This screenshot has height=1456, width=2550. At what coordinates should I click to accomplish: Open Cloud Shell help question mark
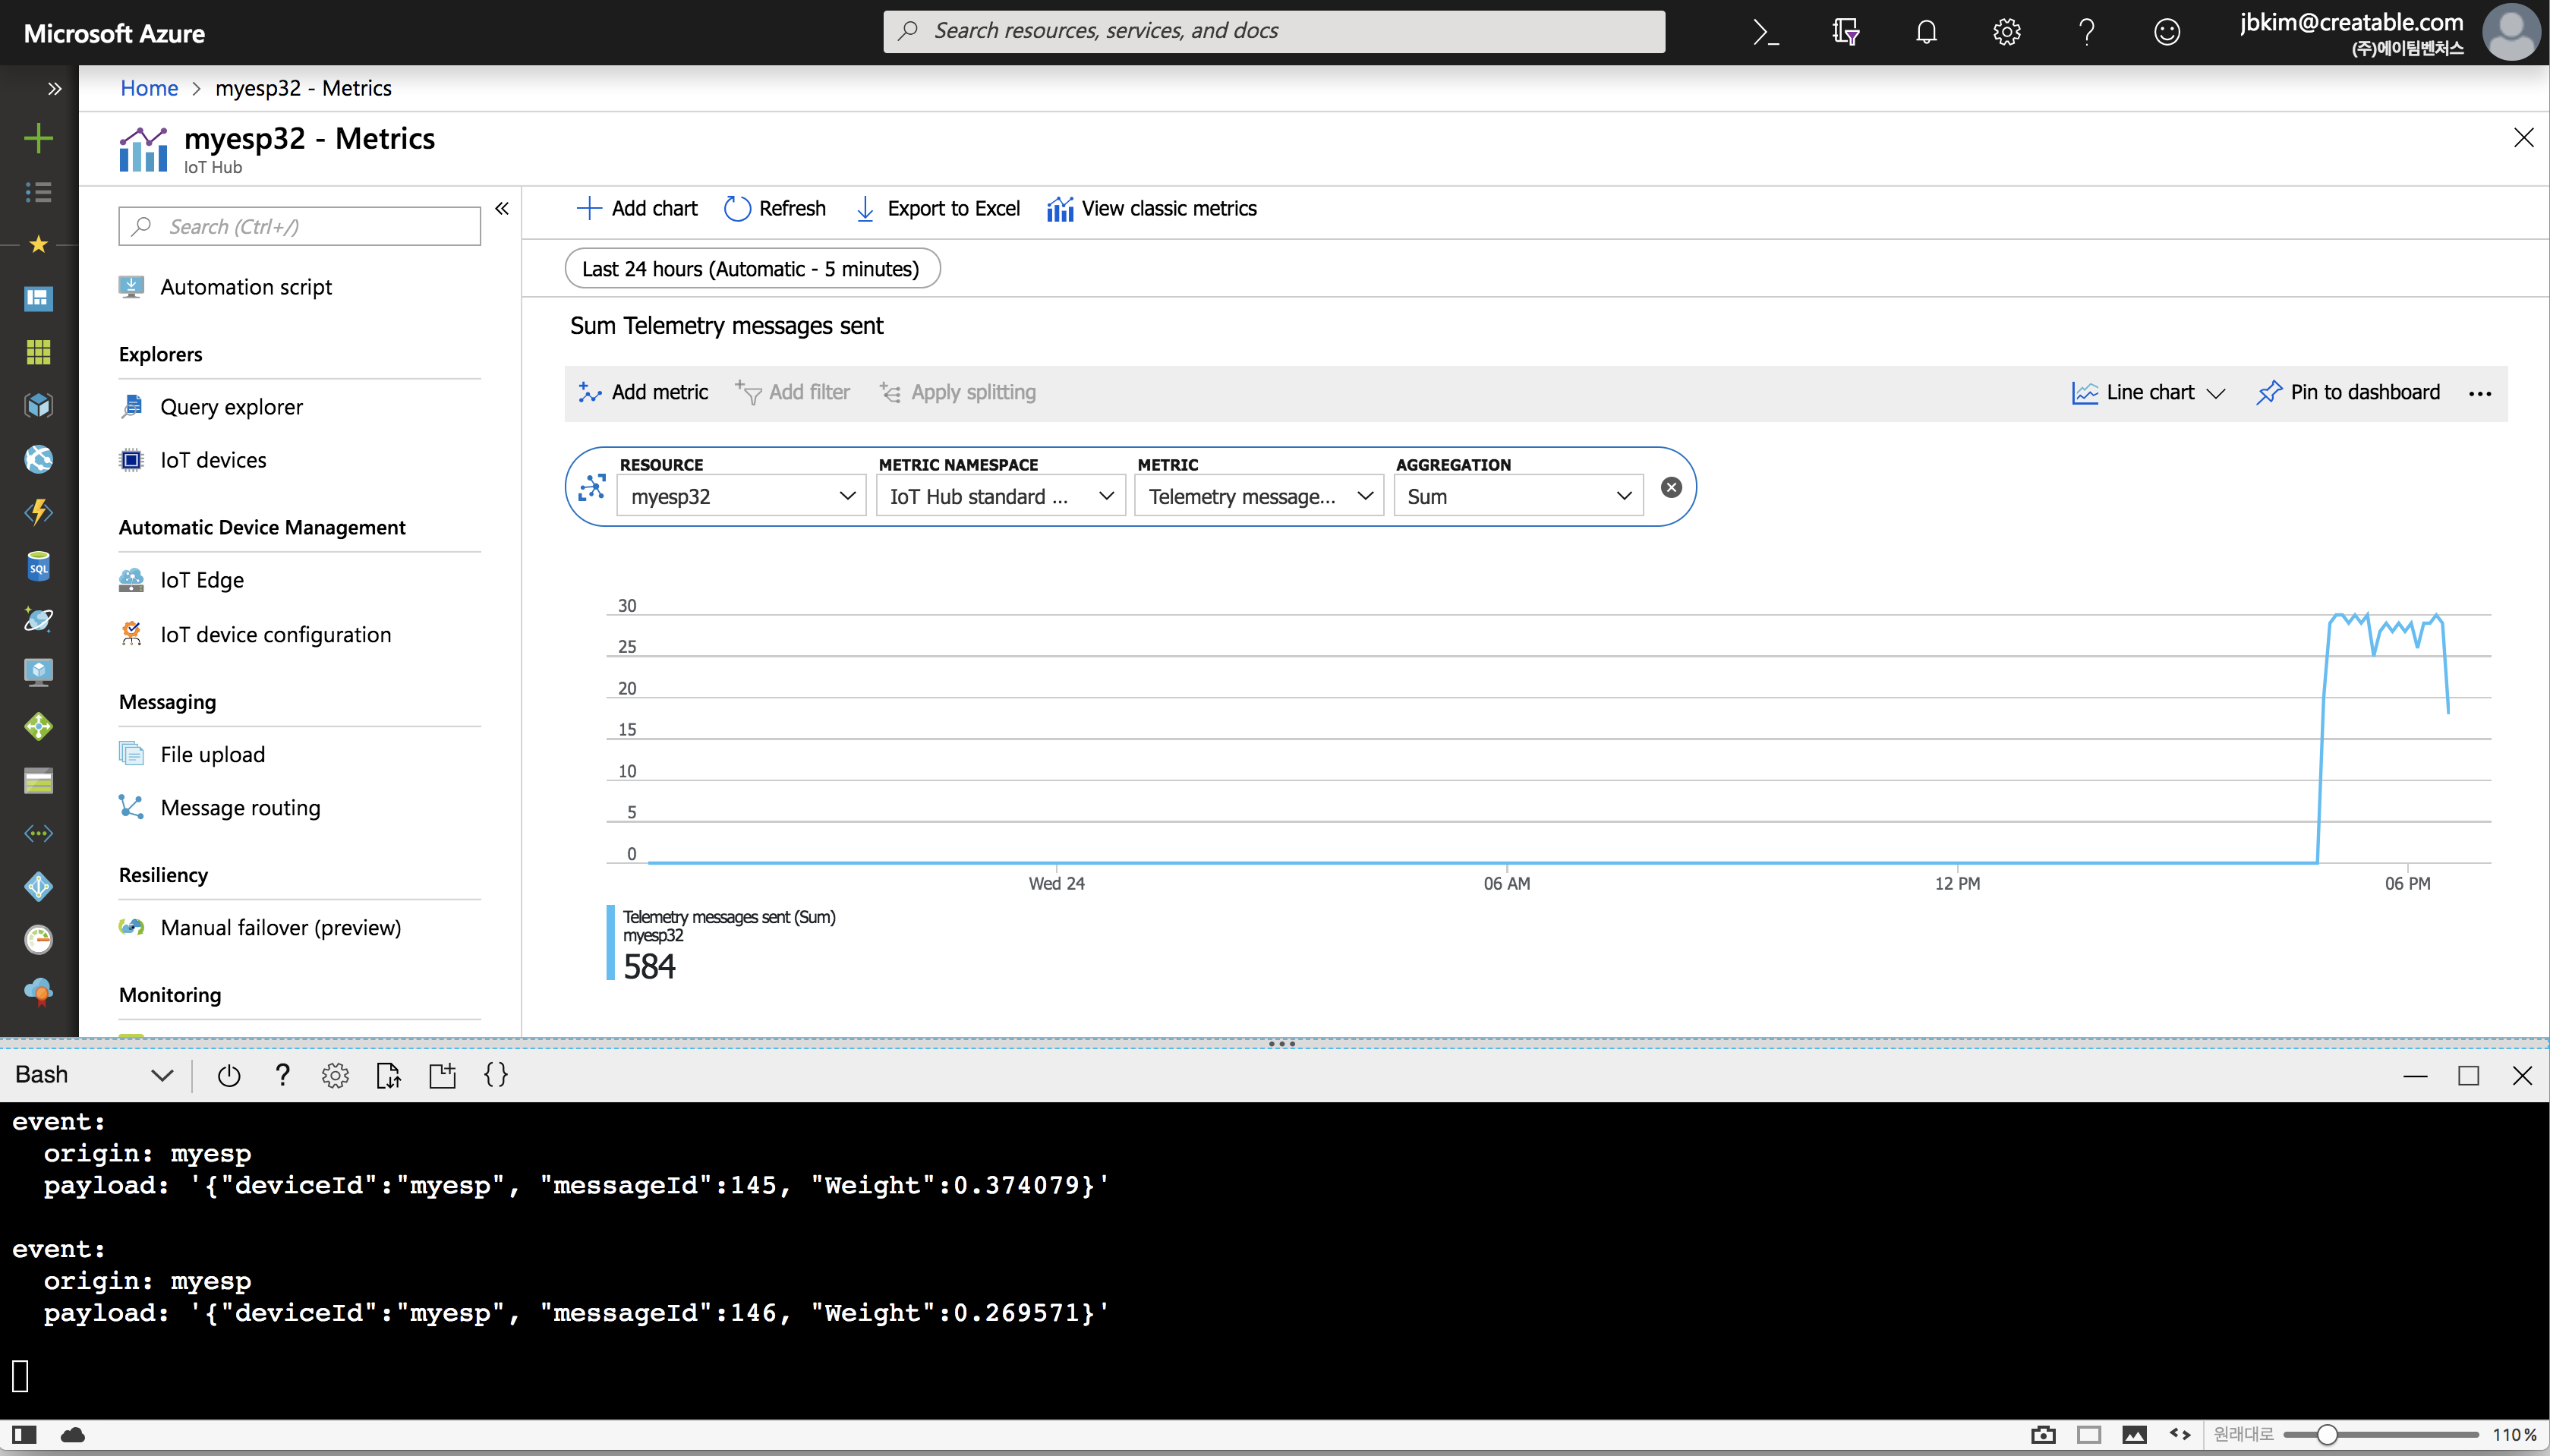point(282,1075)
